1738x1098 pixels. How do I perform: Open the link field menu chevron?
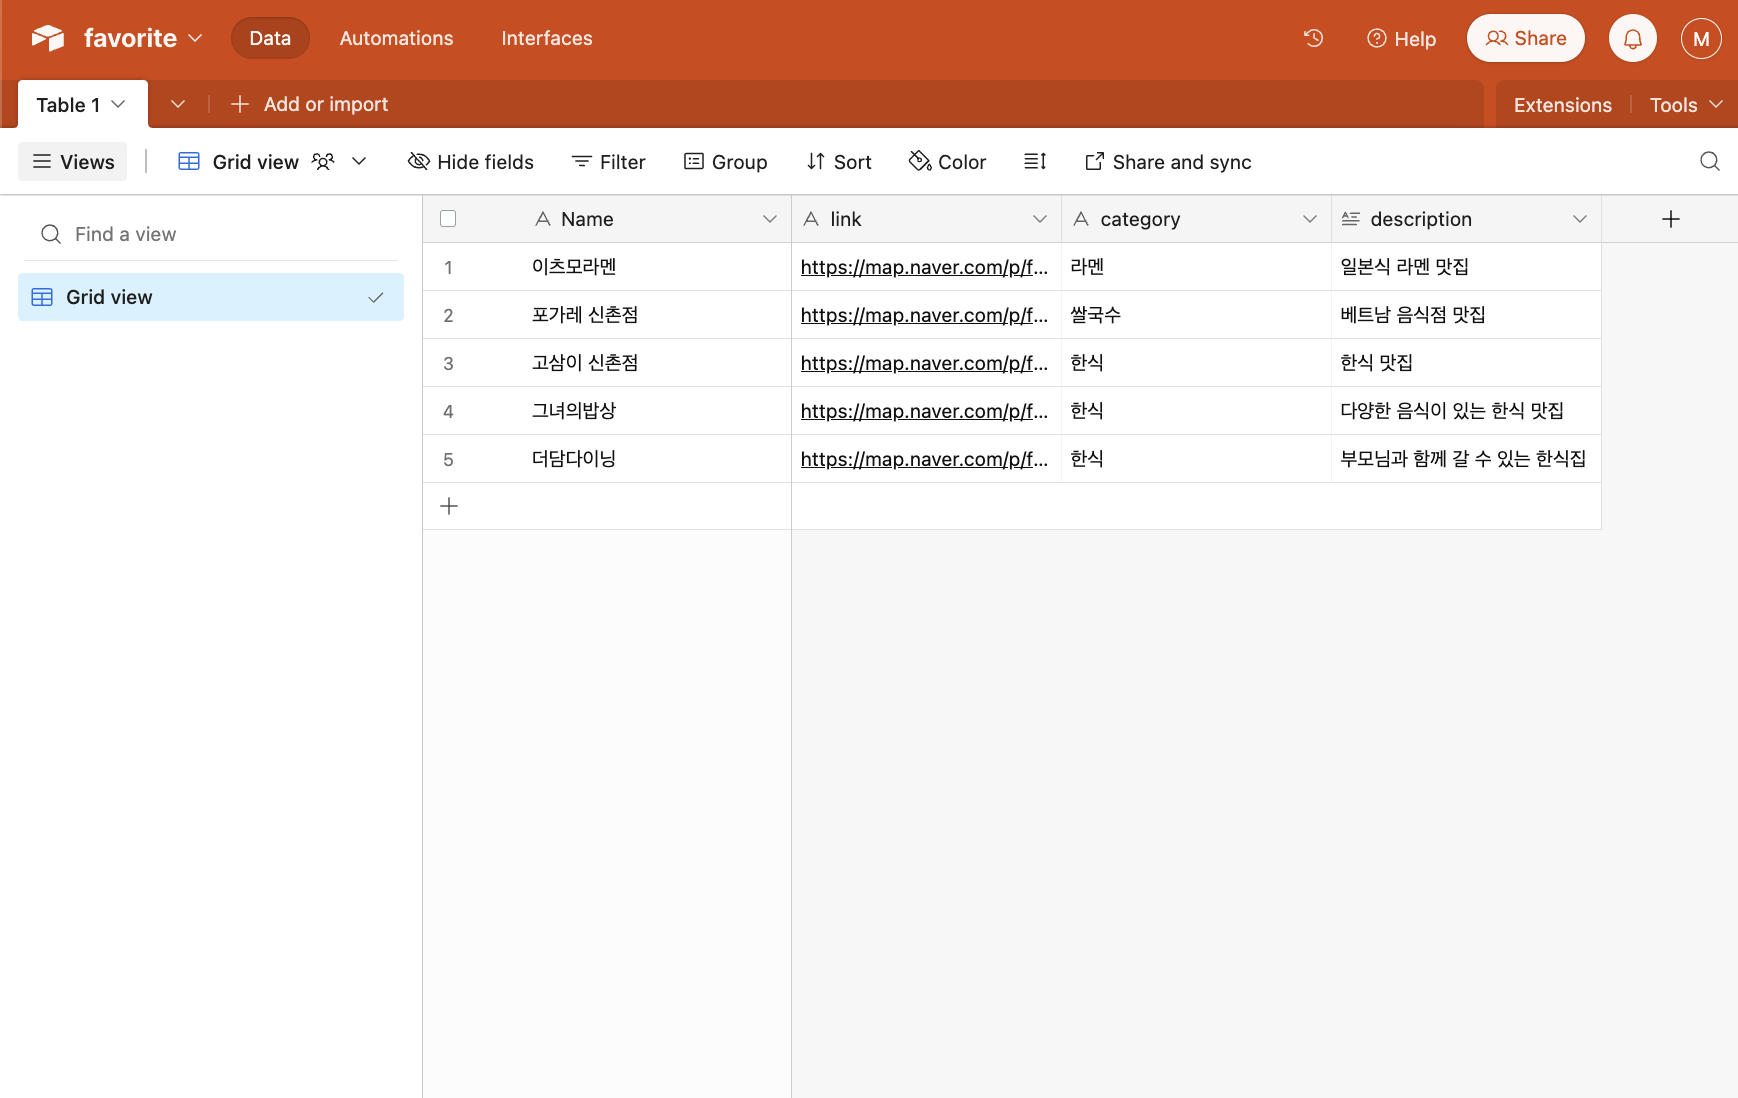[1040, 219]
